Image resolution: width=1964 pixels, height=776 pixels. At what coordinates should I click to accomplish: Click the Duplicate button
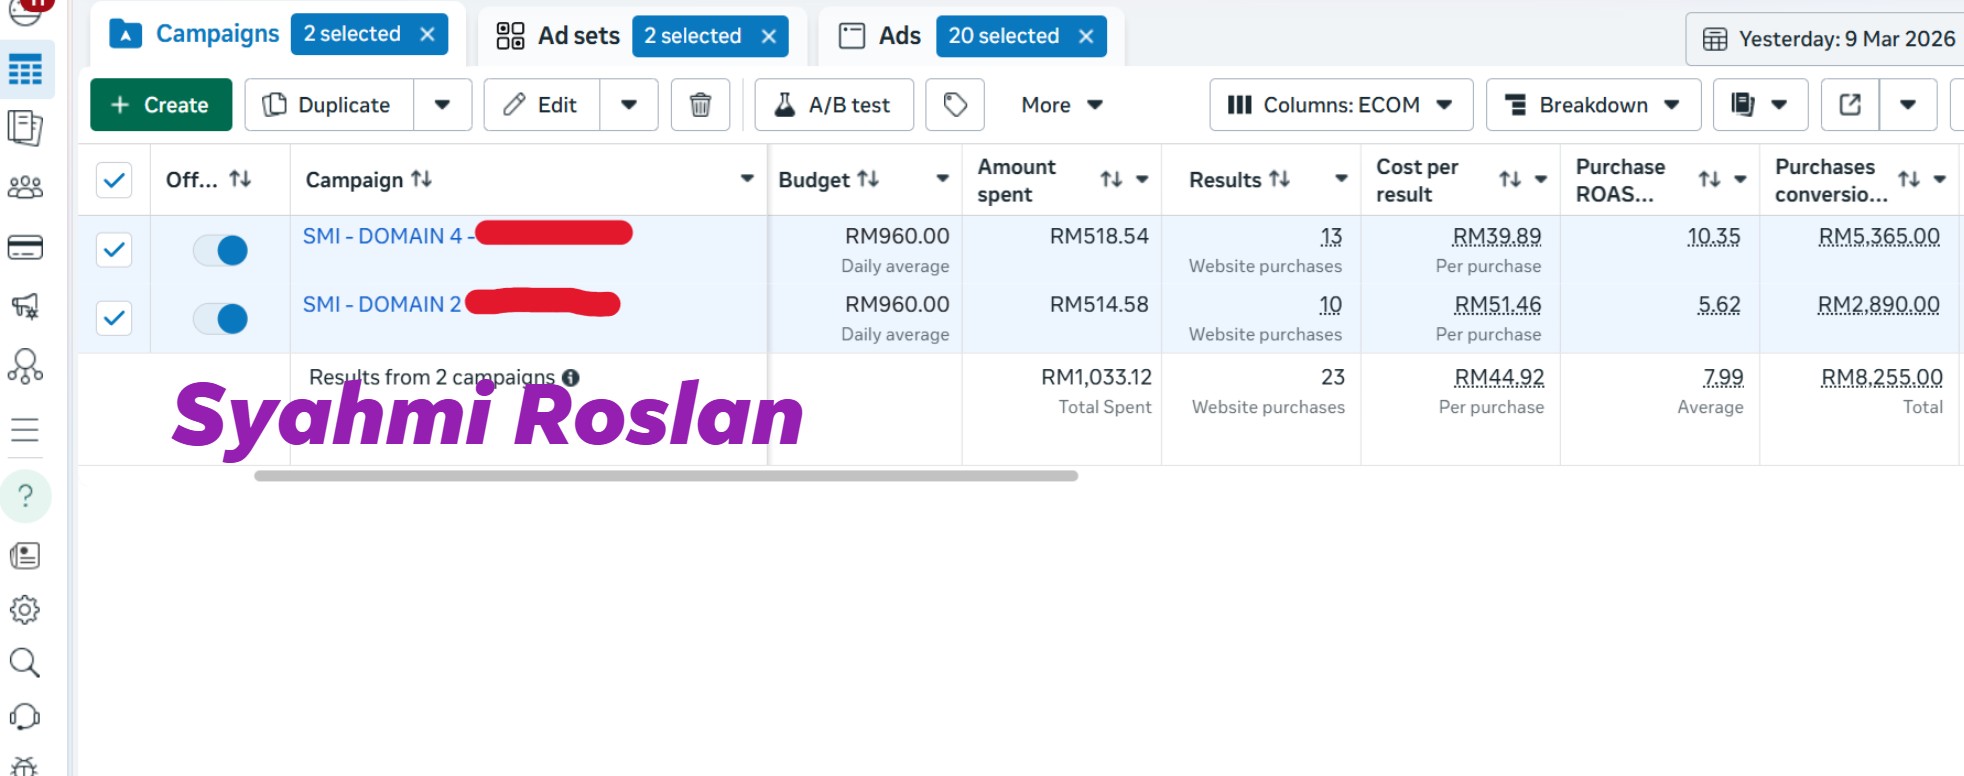pyautogui.click(x=329, y=105)
